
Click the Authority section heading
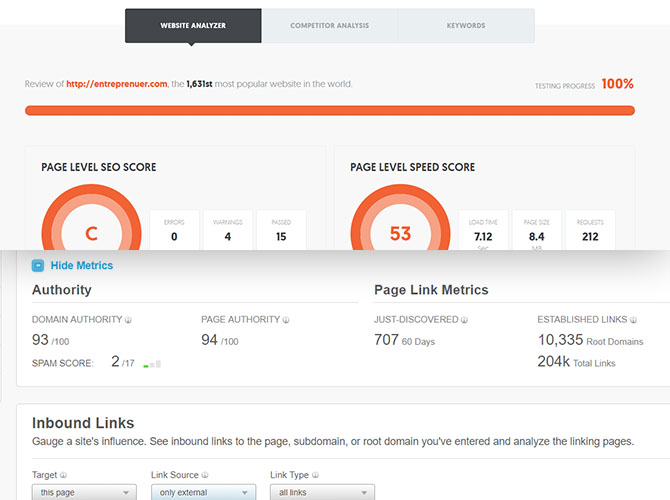(62, 290)
